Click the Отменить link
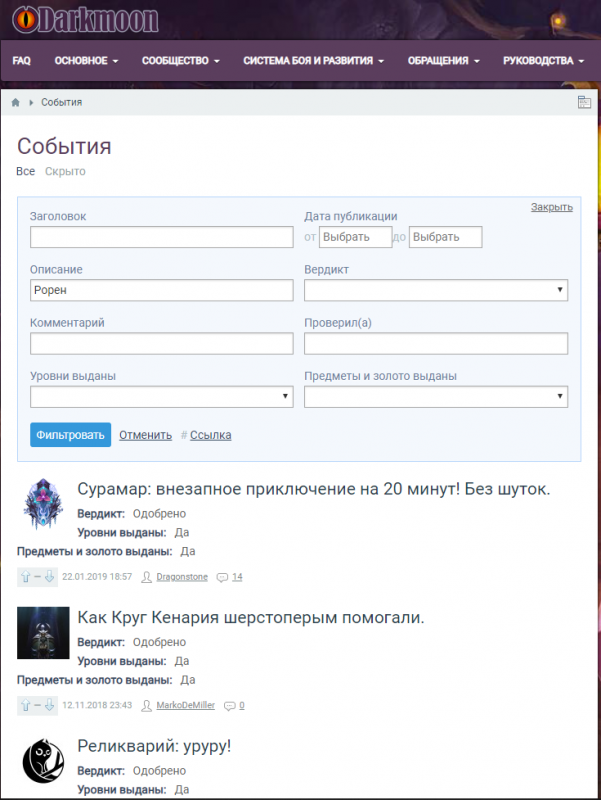Screen dimensions: 601x800 tap(145, 435)
